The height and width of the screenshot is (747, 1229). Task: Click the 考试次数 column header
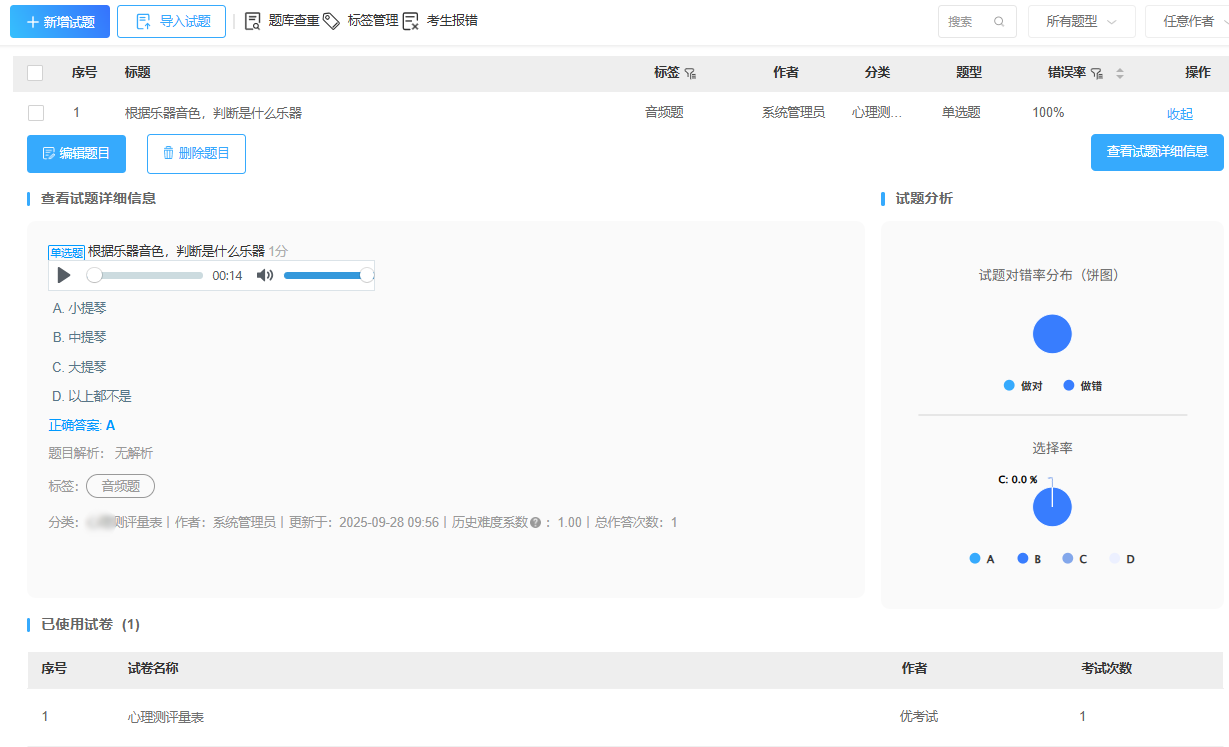1106,669
